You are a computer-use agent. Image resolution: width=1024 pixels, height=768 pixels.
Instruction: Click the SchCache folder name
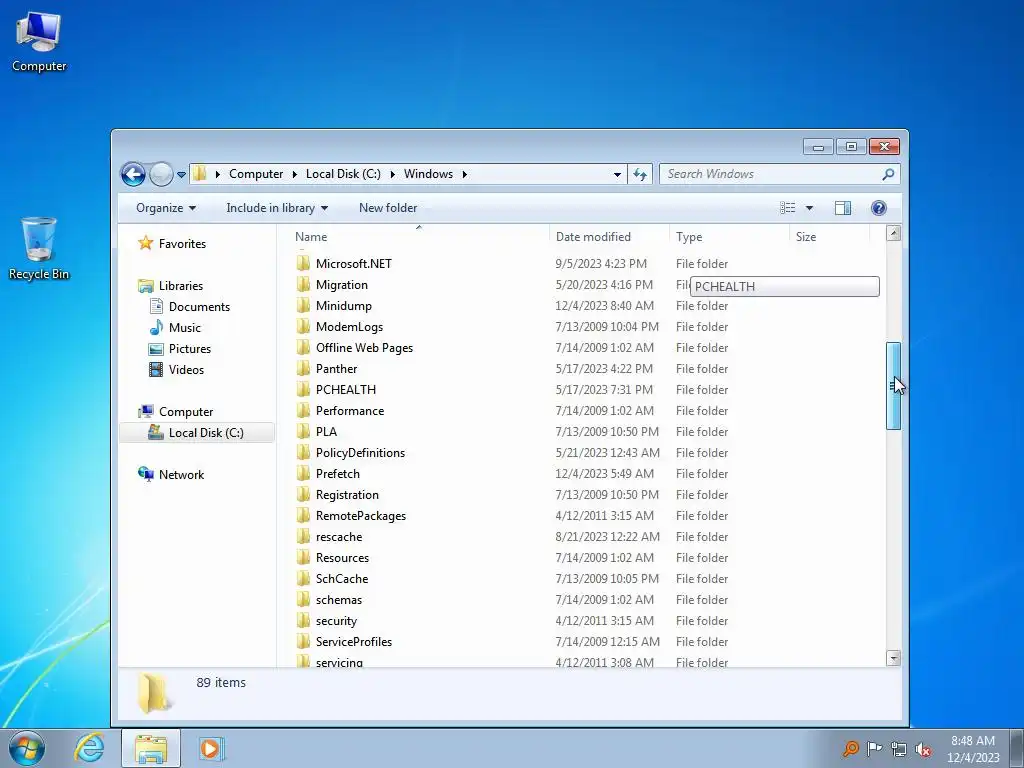(x=342, y=579)
